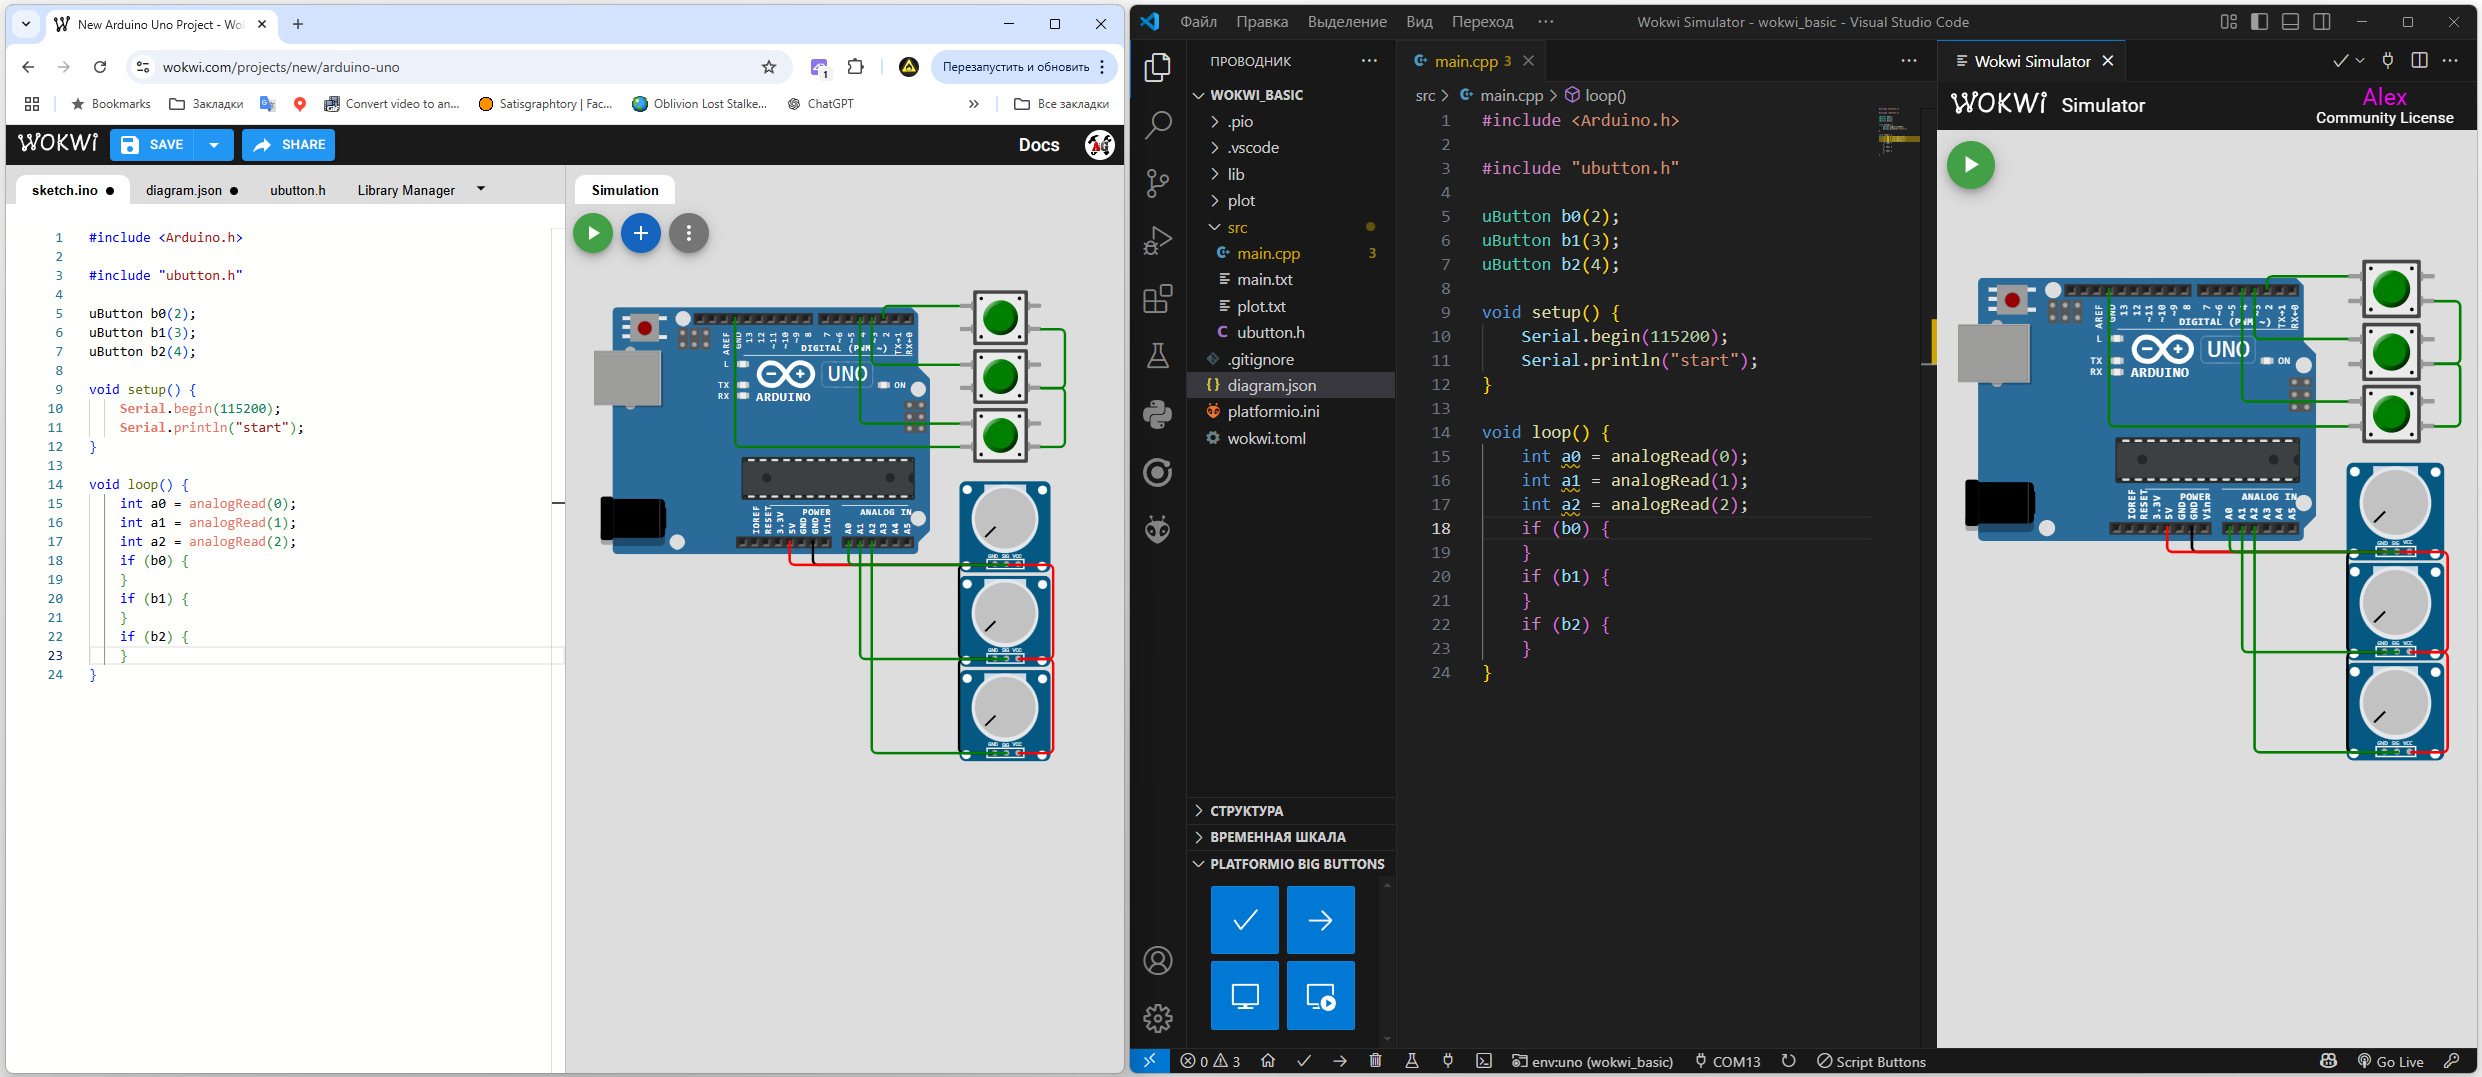This screenshot has height=1077, width=2482.
Task: Reload the wokwi.com page in Chrome
Action: [100, 67]
